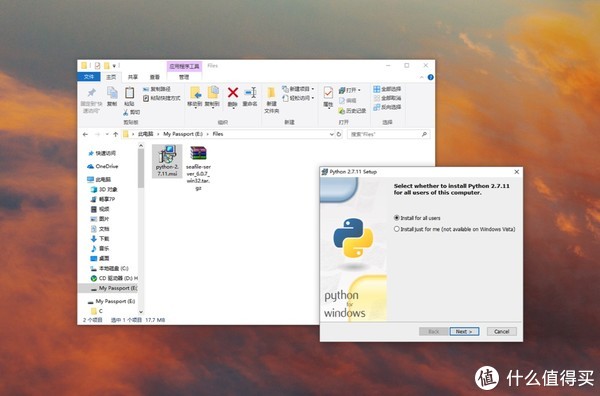Click the Explorer Forward arrow

pyautogui.click(x=97, y=134)
